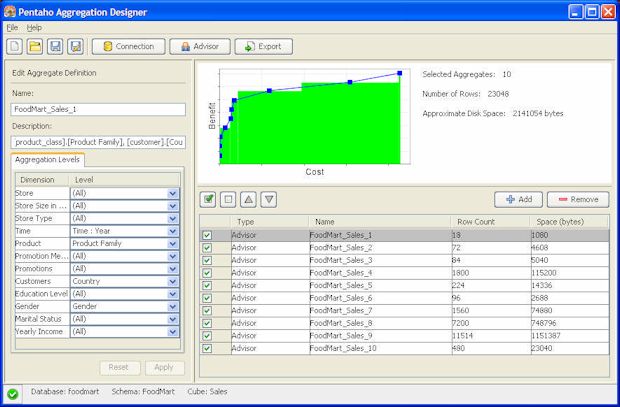Click the Reset button
Viewport: 620px width, 407px height.
(x=120, y=367)
